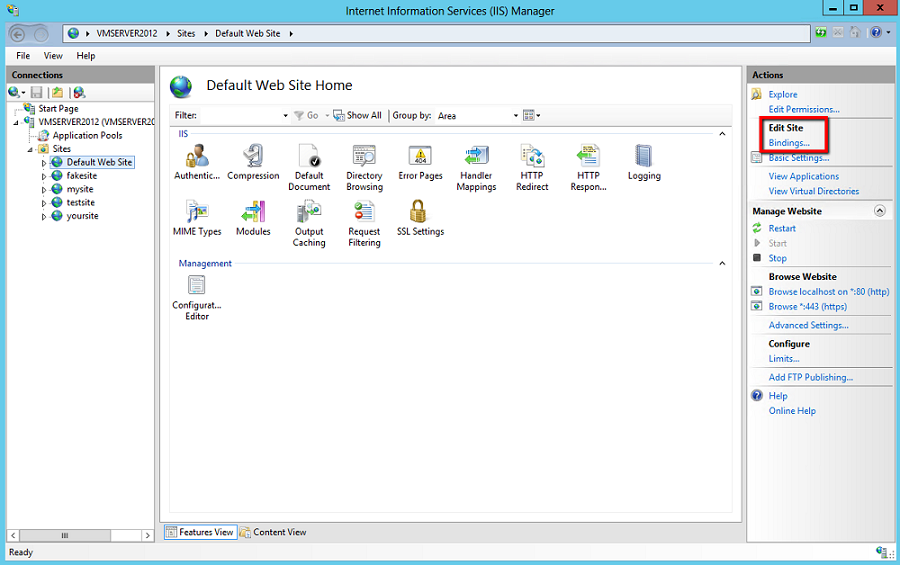Open the Group by Area dropdown
Viewport: 900px width, 565px height.
tap(477, 116)
